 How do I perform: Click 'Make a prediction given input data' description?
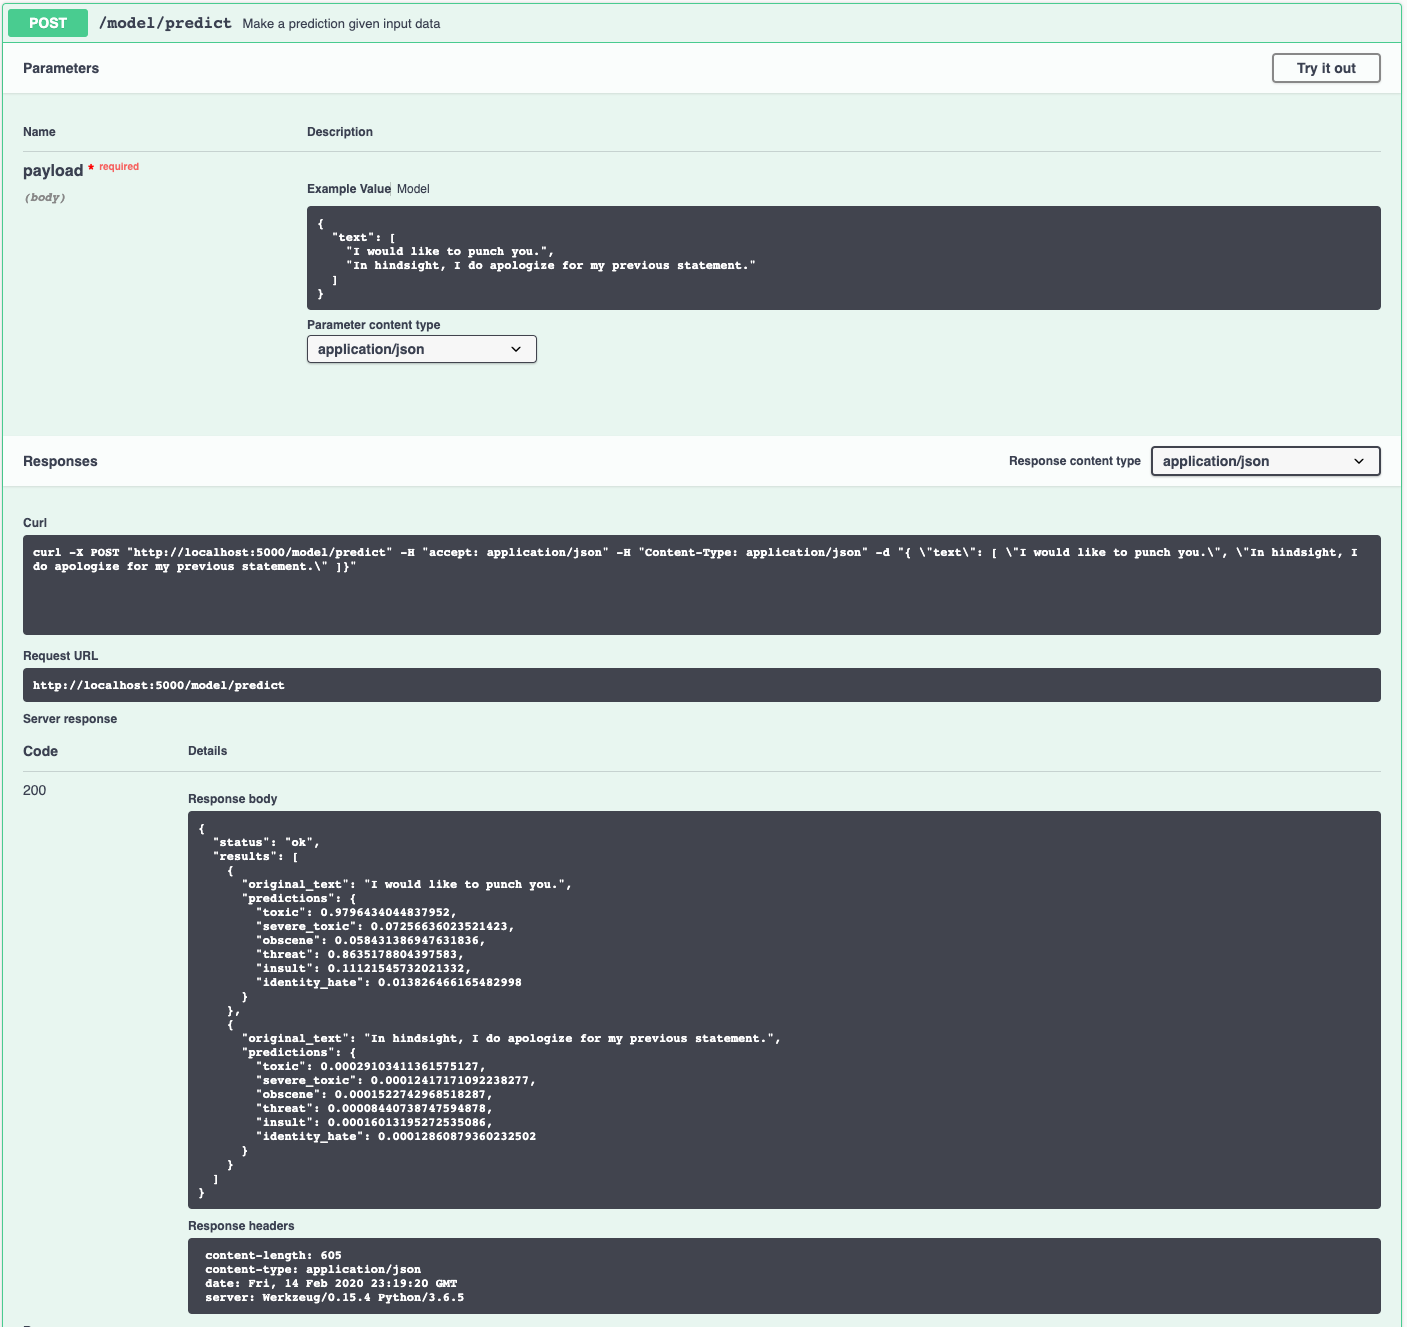(341, 24)
